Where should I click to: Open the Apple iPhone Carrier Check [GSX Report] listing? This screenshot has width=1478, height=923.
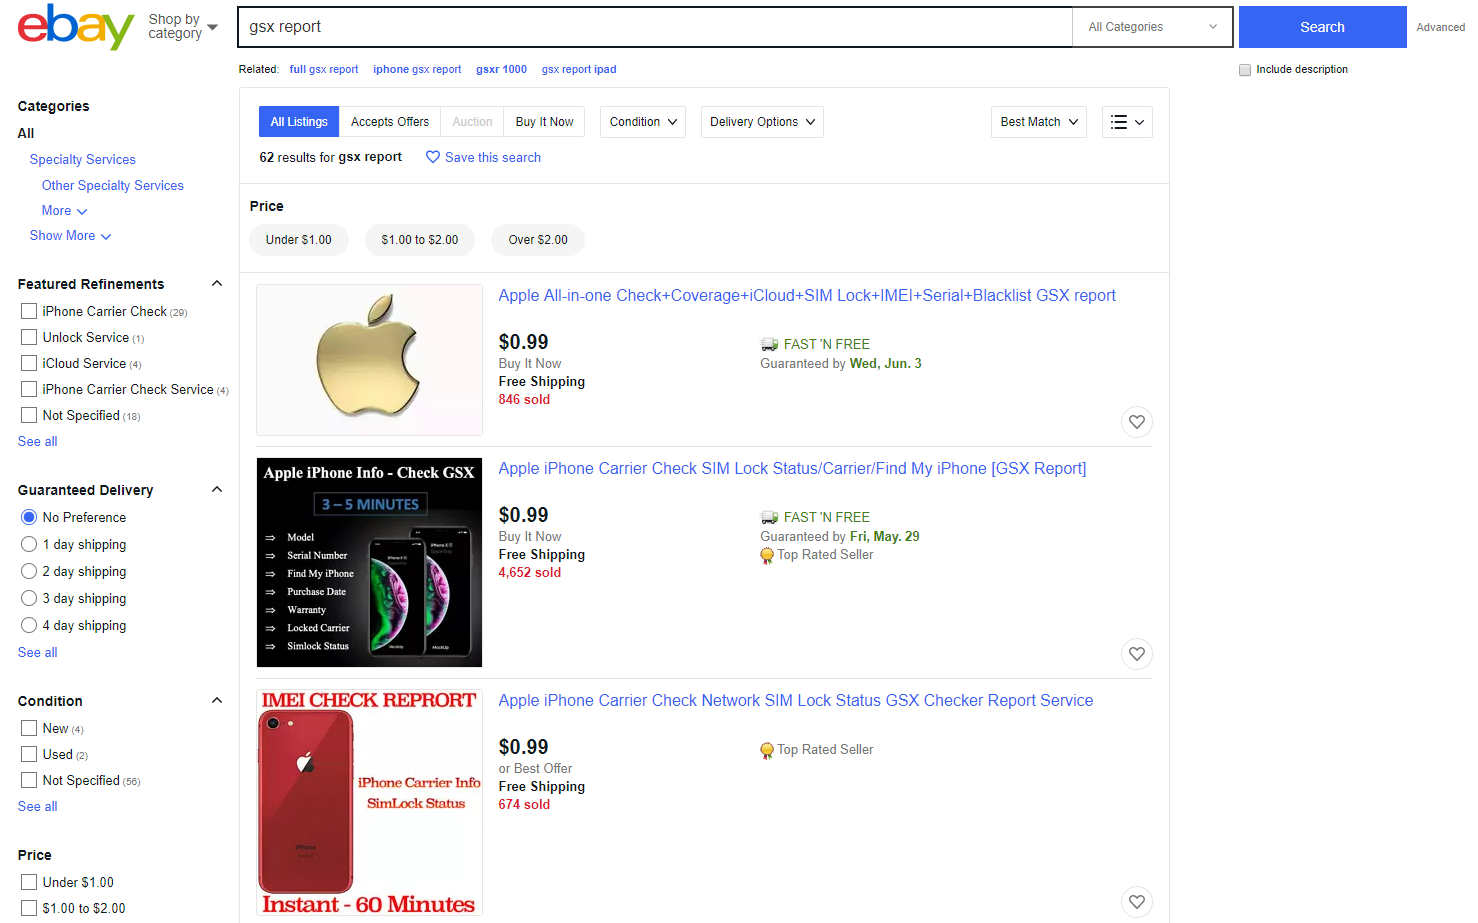click(x=792, y=469)
